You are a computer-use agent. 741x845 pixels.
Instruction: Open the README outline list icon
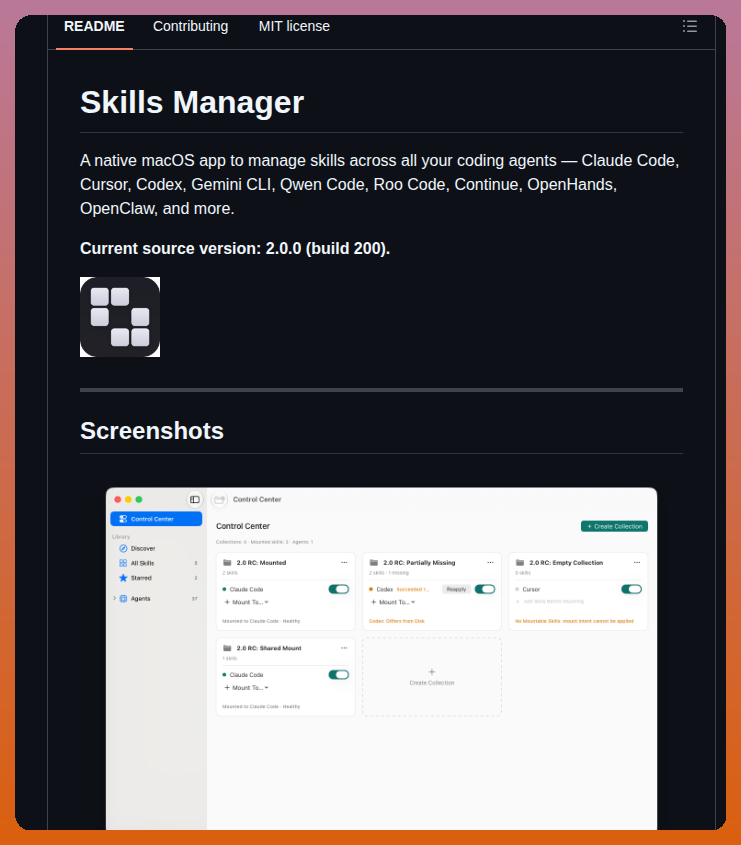click(x=690, y=26)
